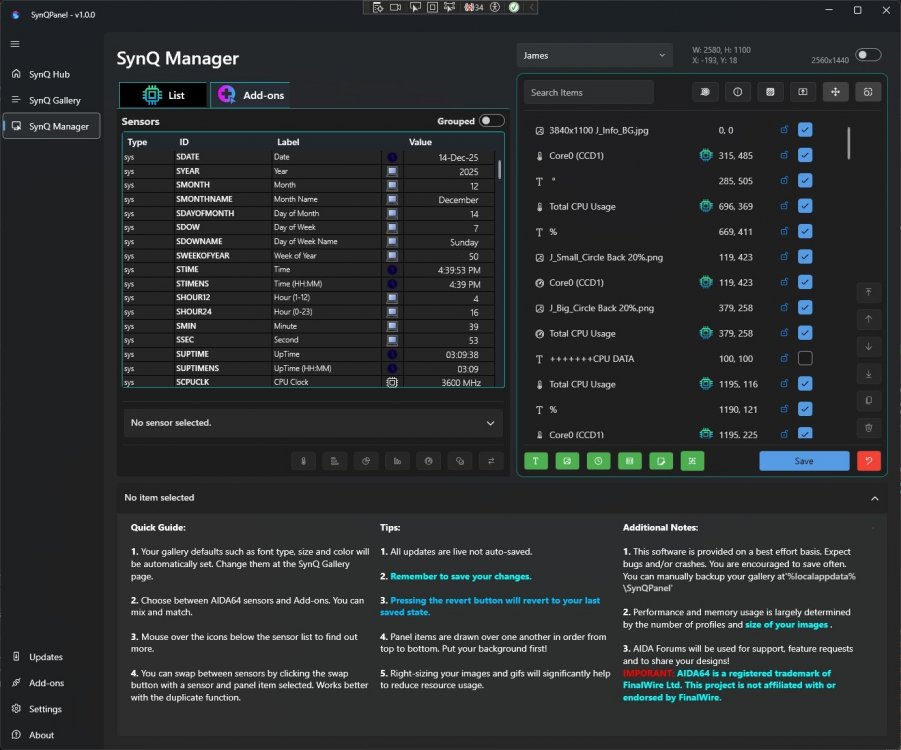Open SynQ Gallery from the sidebar
The width and height of the screenshot is (901, 750).
[x=54, y=100]
